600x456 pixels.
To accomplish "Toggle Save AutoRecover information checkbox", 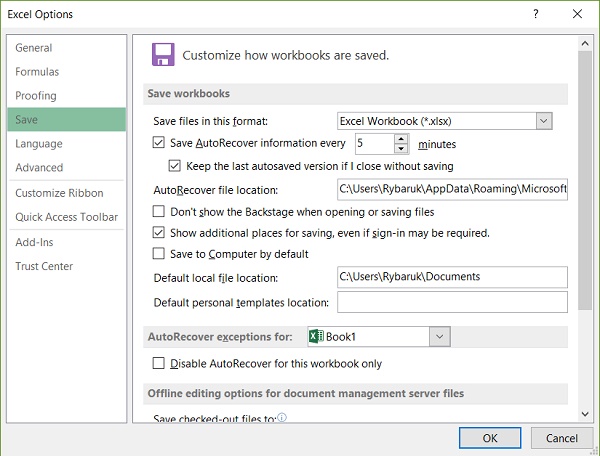I will tap(158, 142).
